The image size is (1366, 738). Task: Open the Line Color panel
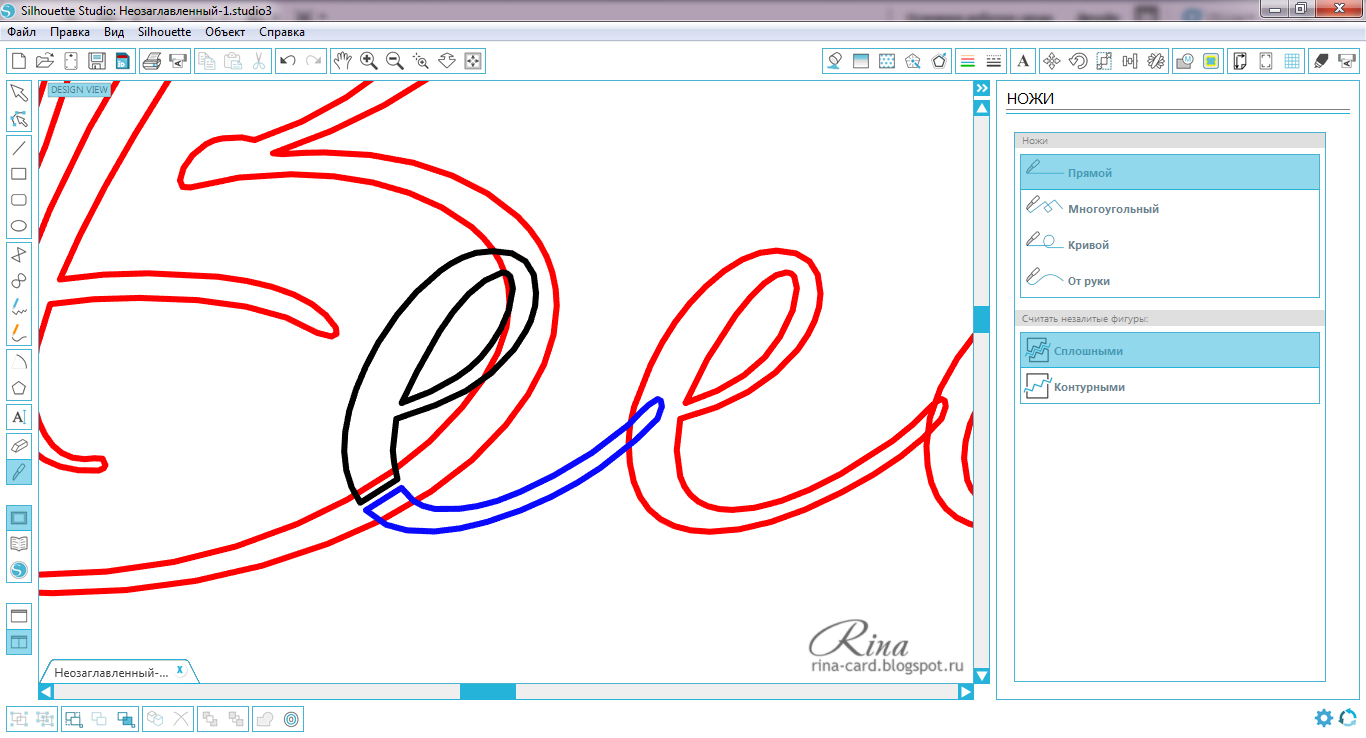tap(967, 61)
